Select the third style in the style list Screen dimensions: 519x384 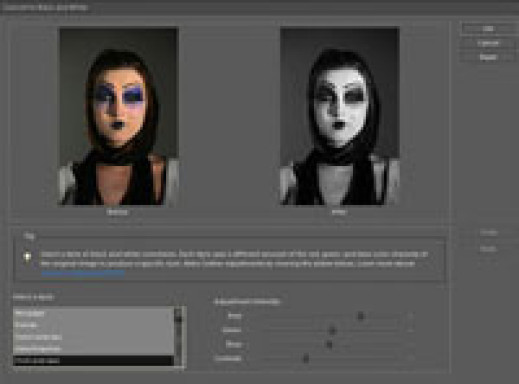click(x=93, y=337)
